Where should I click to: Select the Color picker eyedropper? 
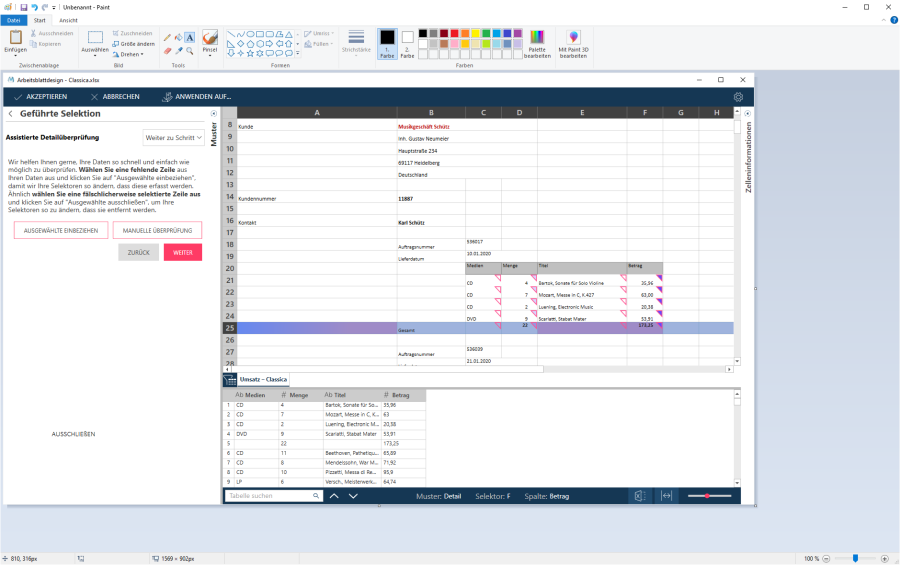178,50
